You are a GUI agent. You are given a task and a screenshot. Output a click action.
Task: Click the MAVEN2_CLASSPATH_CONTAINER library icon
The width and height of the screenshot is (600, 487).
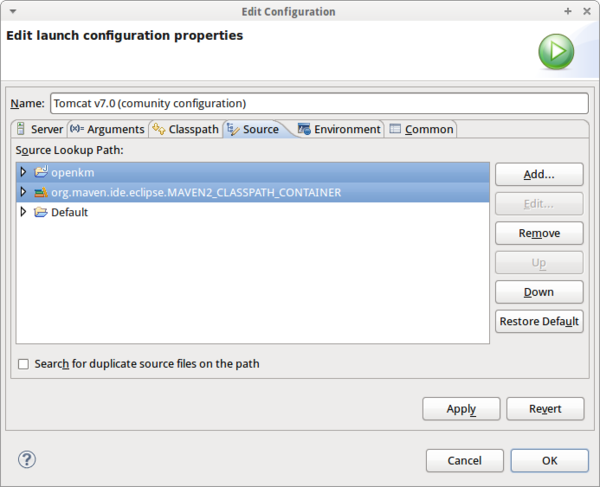41,192
